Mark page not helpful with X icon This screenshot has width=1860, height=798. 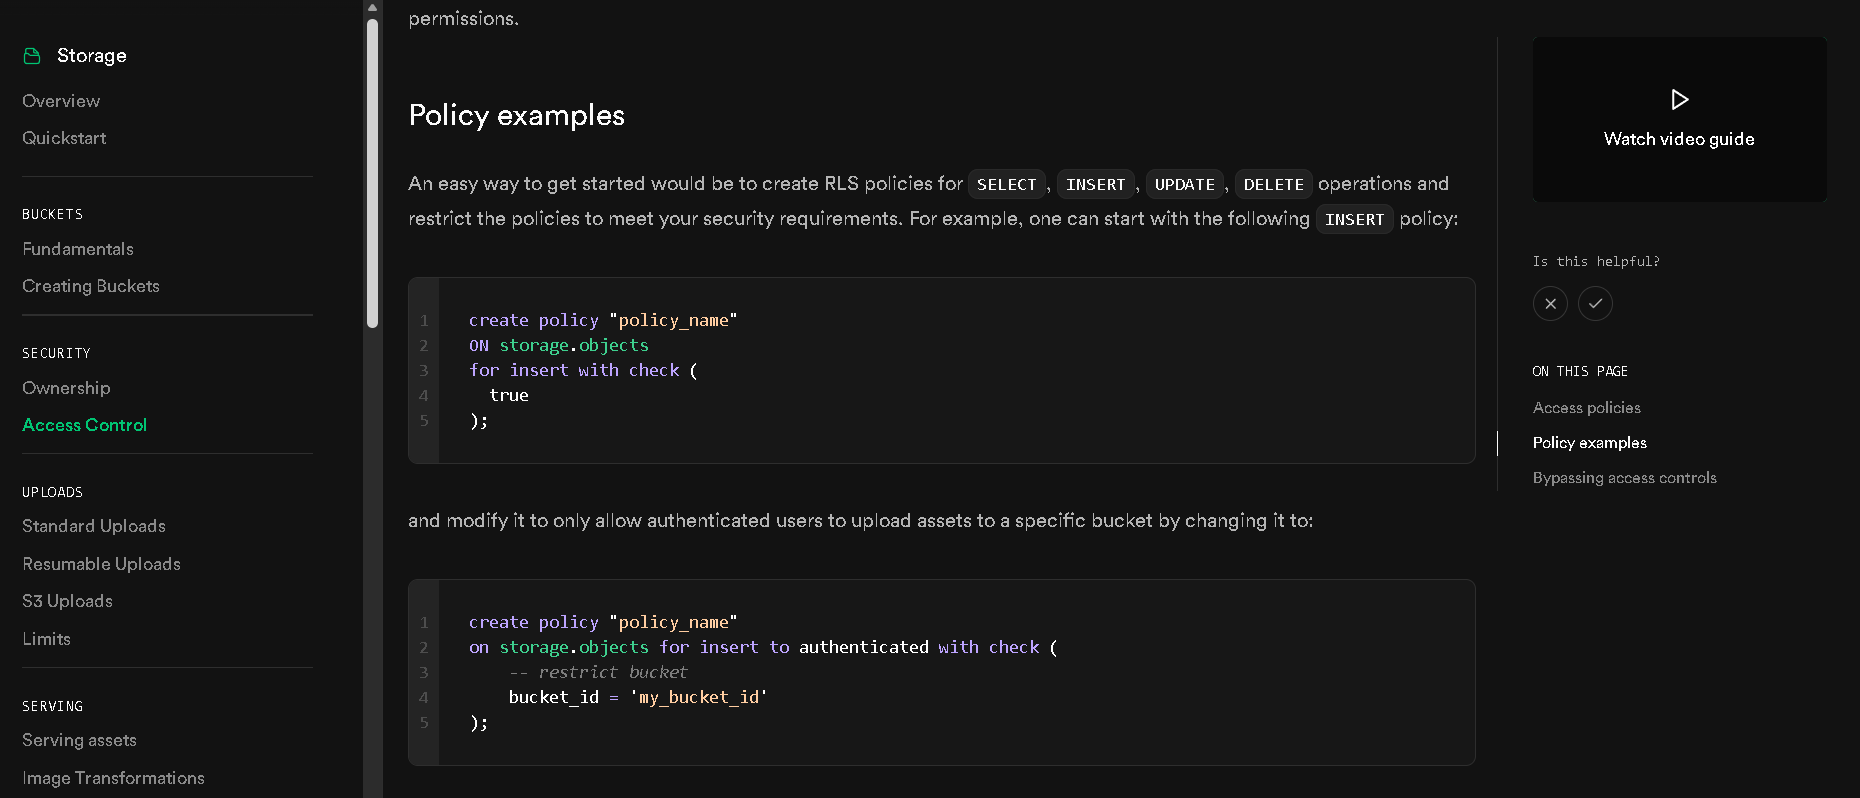pyautogui.click(x=1550, y=303)
